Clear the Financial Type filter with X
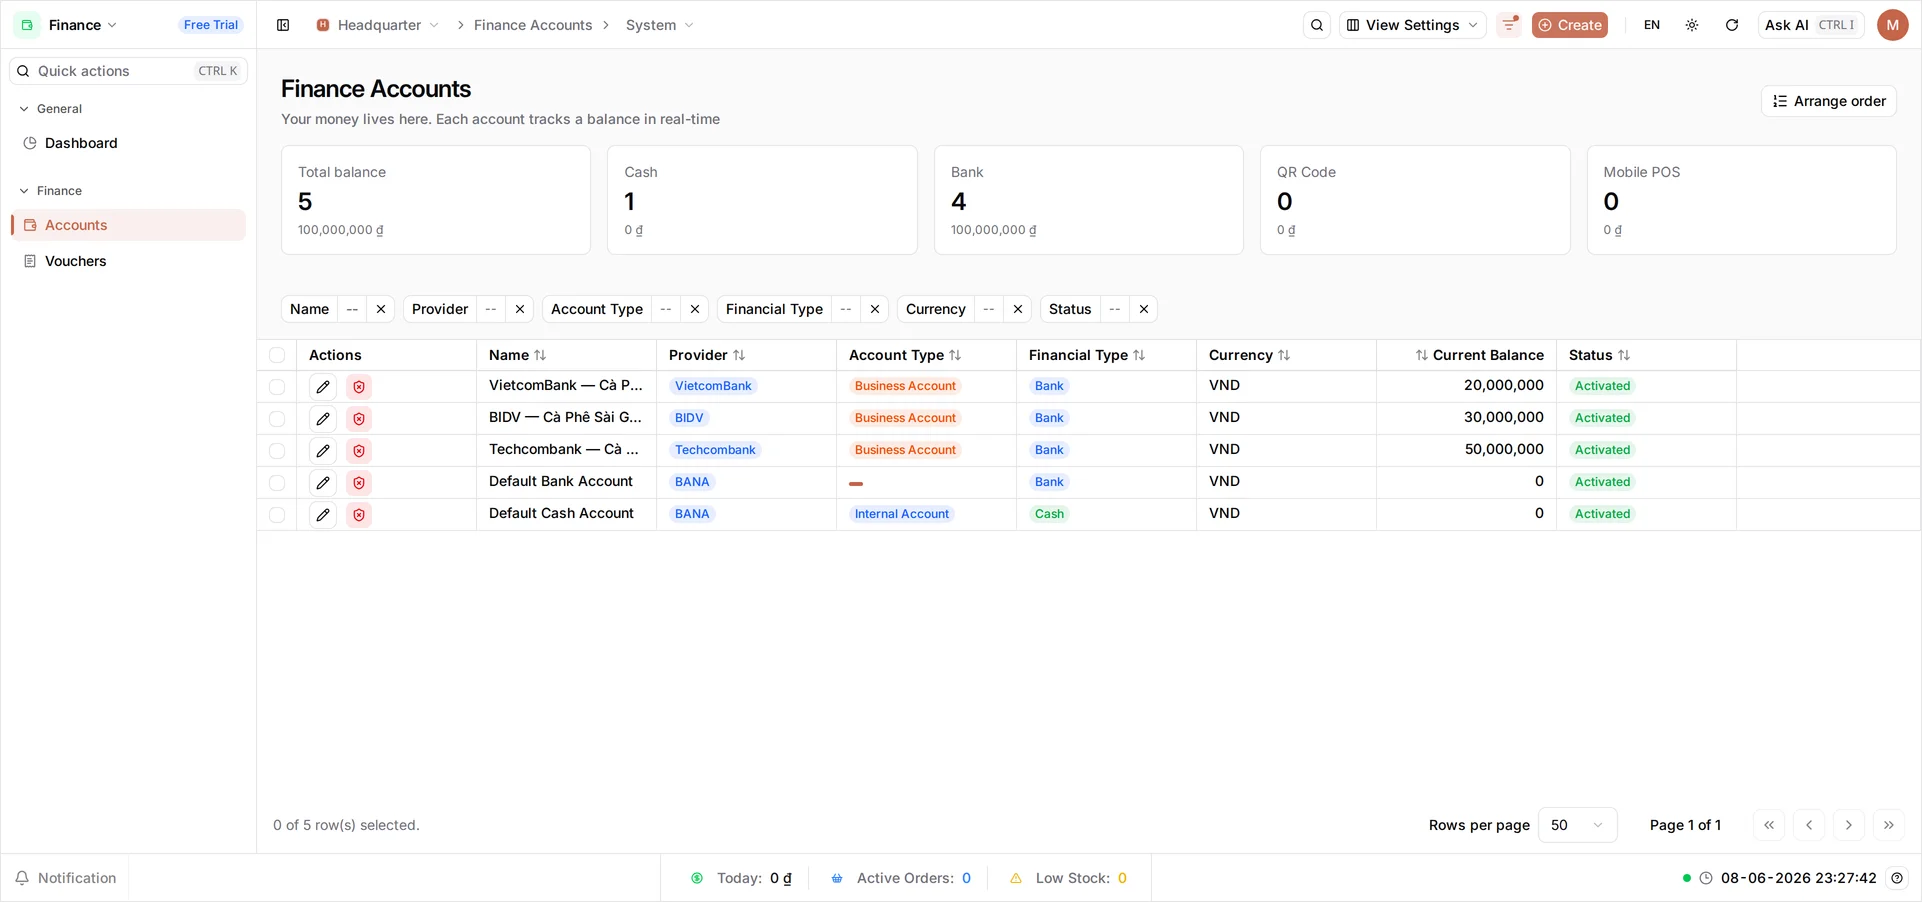Viewport: 1922px width, 902px height. pos(875,309)
